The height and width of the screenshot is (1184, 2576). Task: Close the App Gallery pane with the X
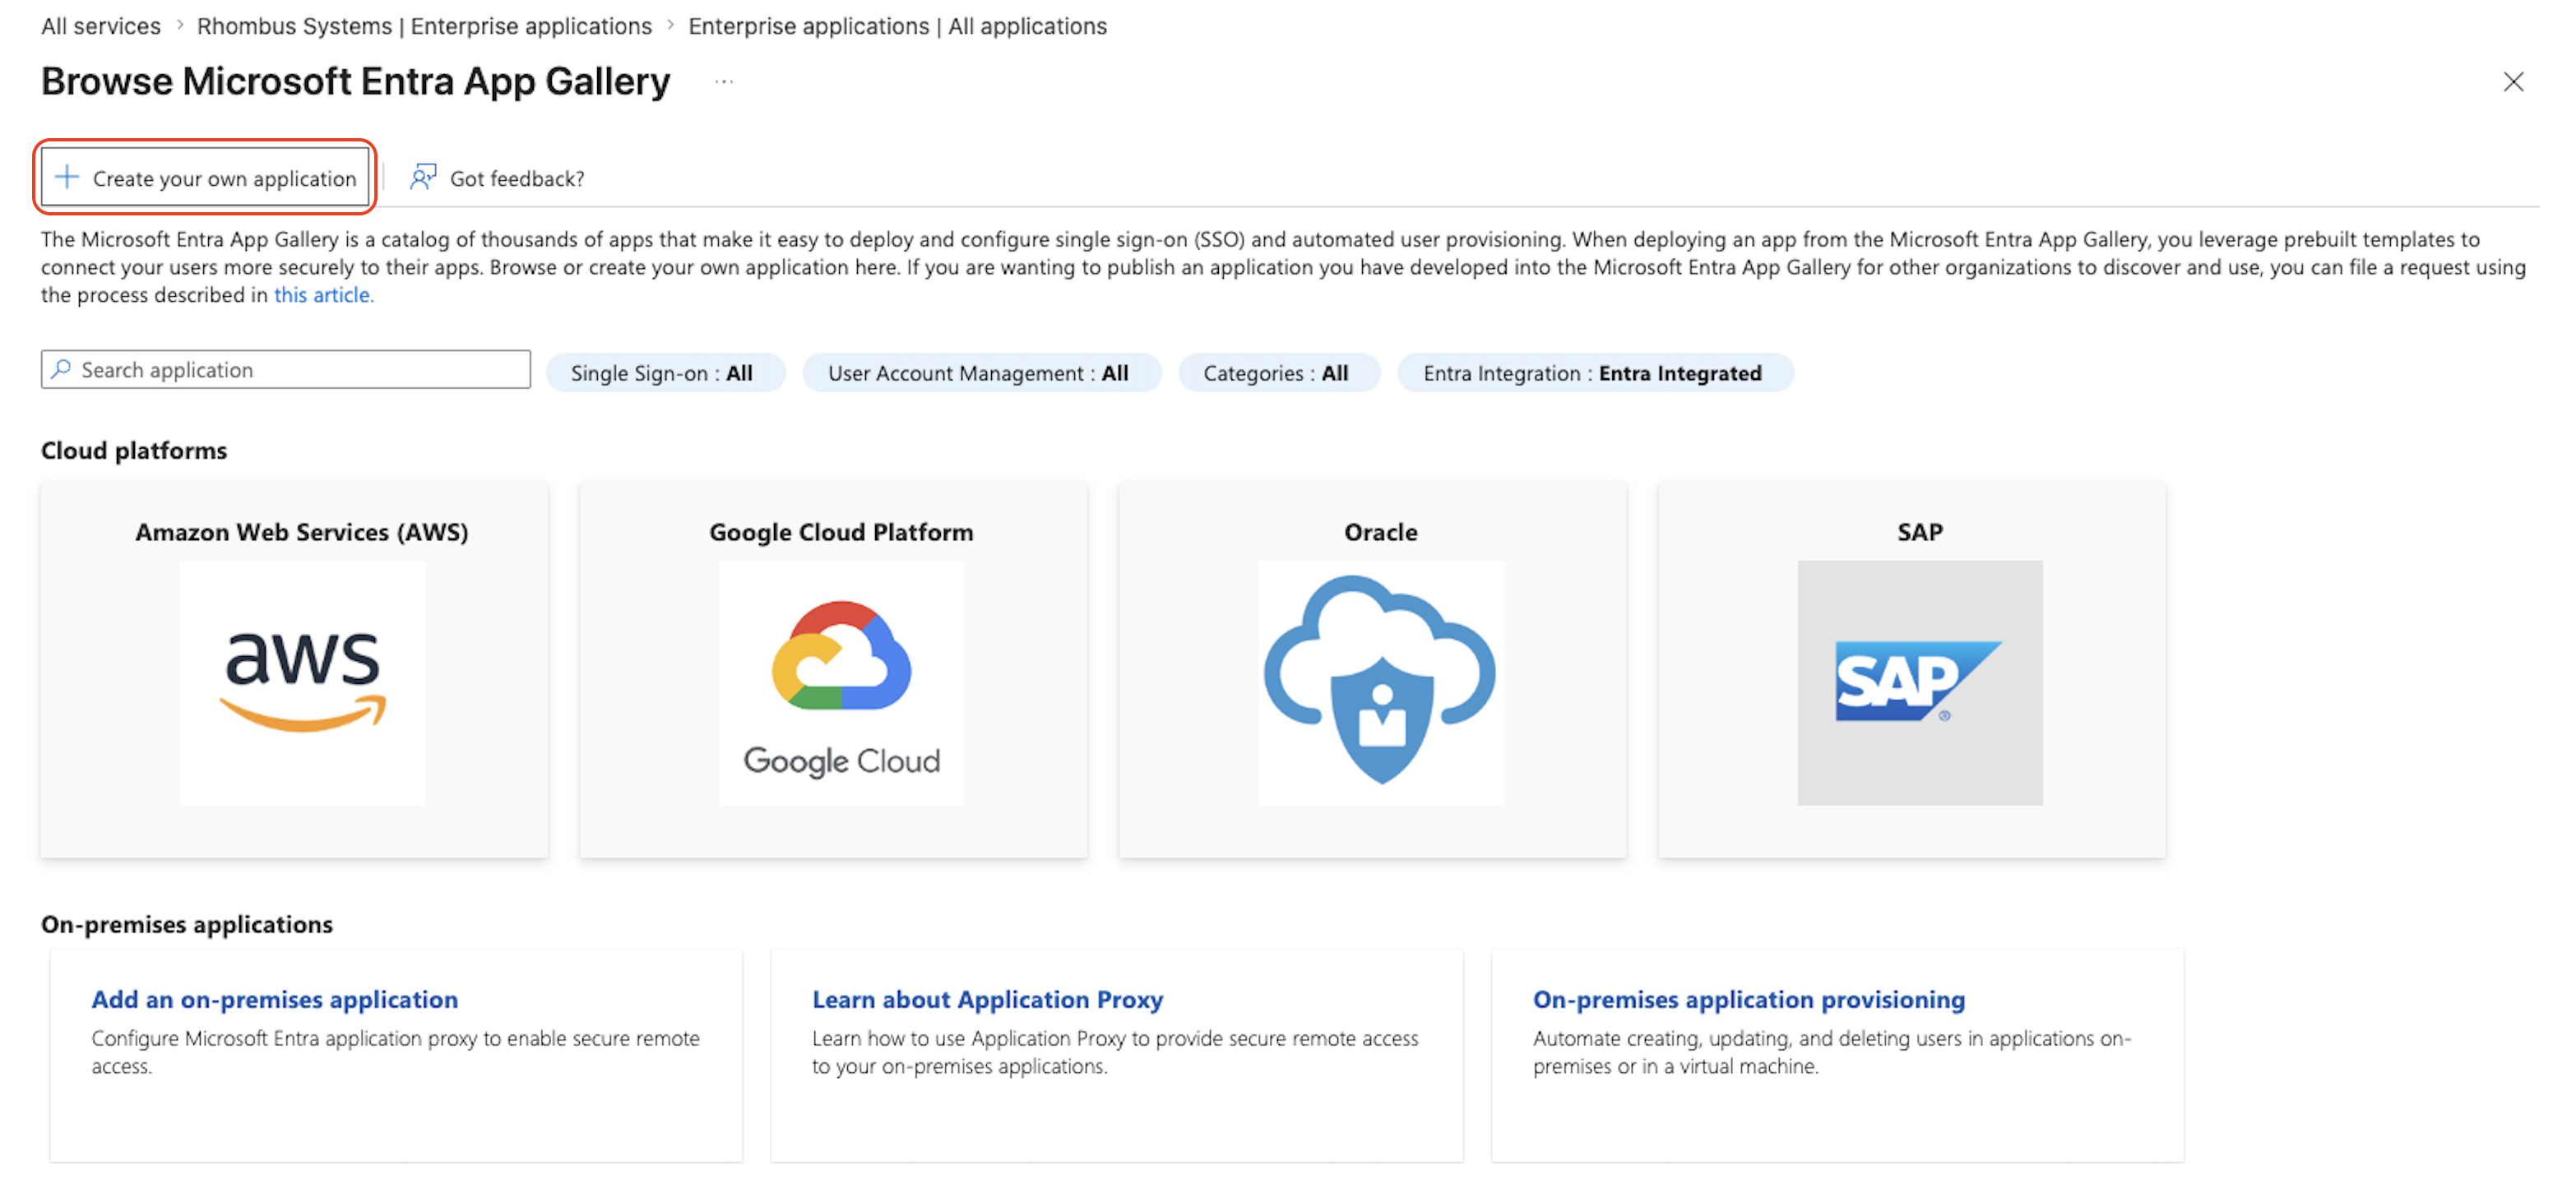pyautogui.click(x=2513, y=82)
